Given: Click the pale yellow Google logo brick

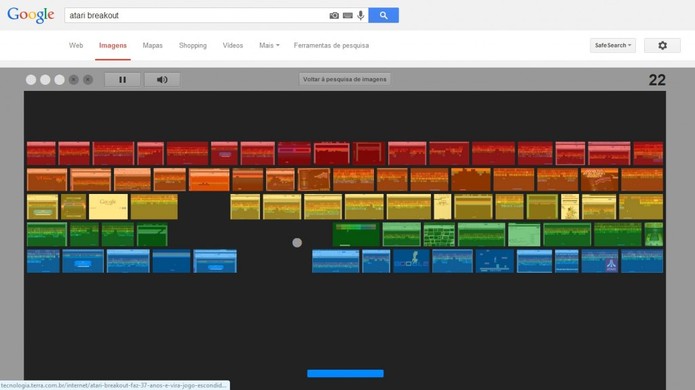Looking at the screenshot, I should point(108,207).
